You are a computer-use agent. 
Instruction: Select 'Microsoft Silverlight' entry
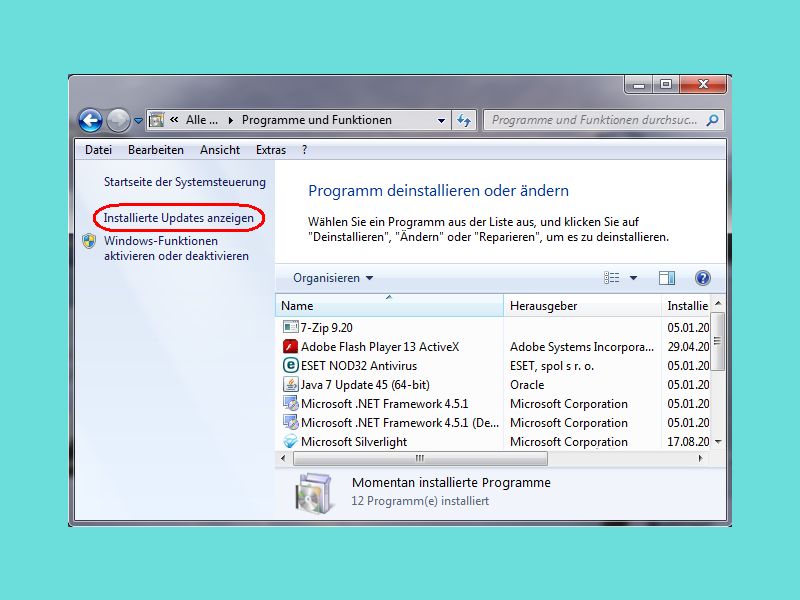point(354,442)
